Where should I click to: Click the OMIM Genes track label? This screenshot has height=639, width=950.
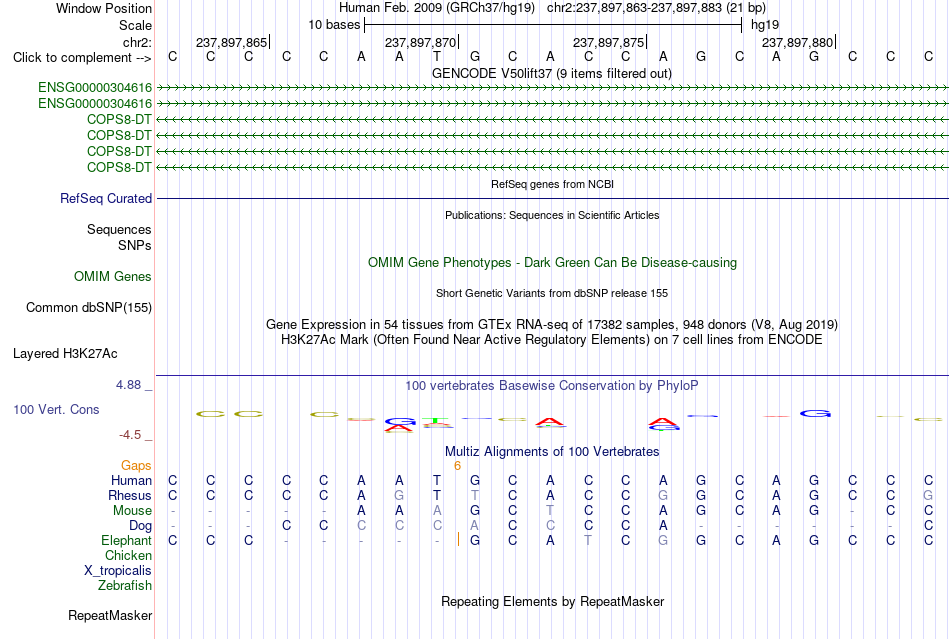(113, 277)
